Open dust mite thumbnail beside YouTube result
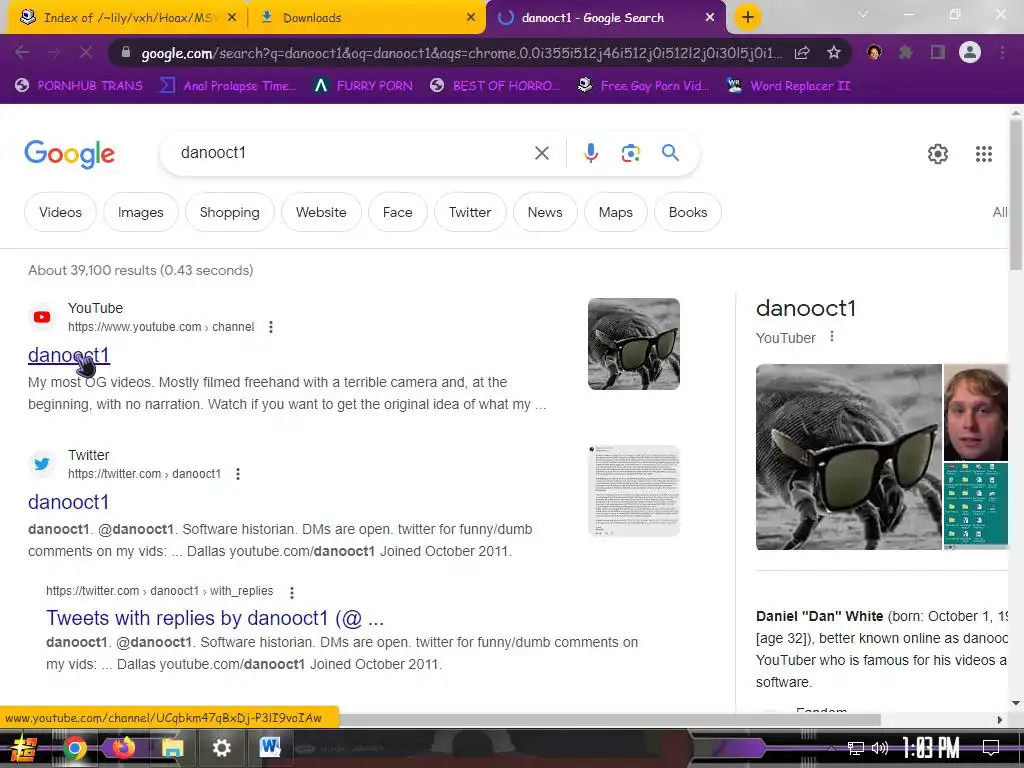 coord(633,344)
